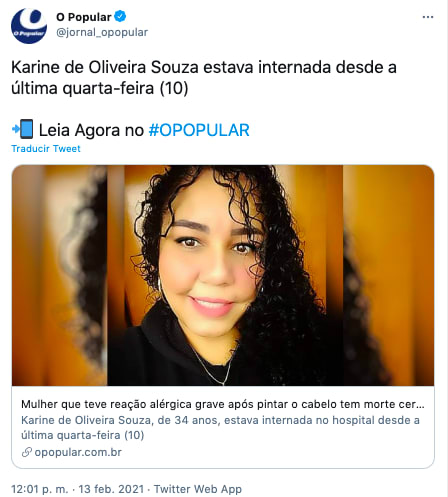448x497 pixels.
Task: Click the card description about Karine, 34 anos
Action: (x=220, y=428)
